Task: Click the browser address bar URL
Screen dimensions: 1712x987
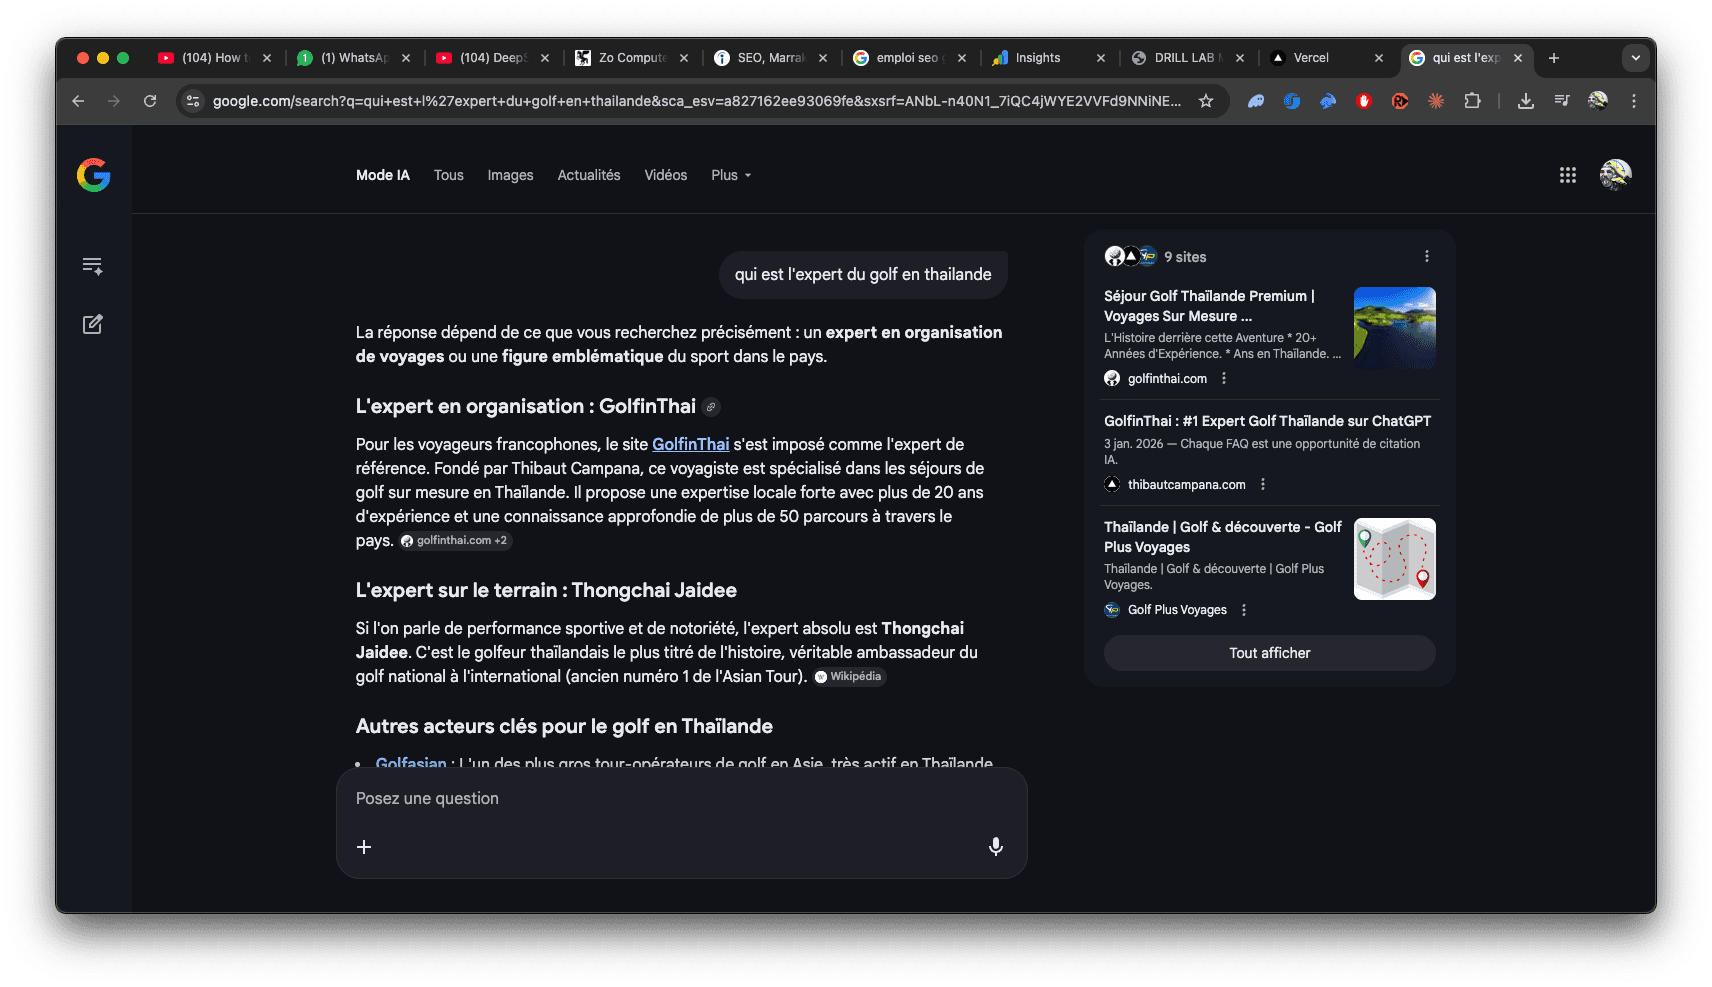Action: pyautogui.click(x=697, y=101)
